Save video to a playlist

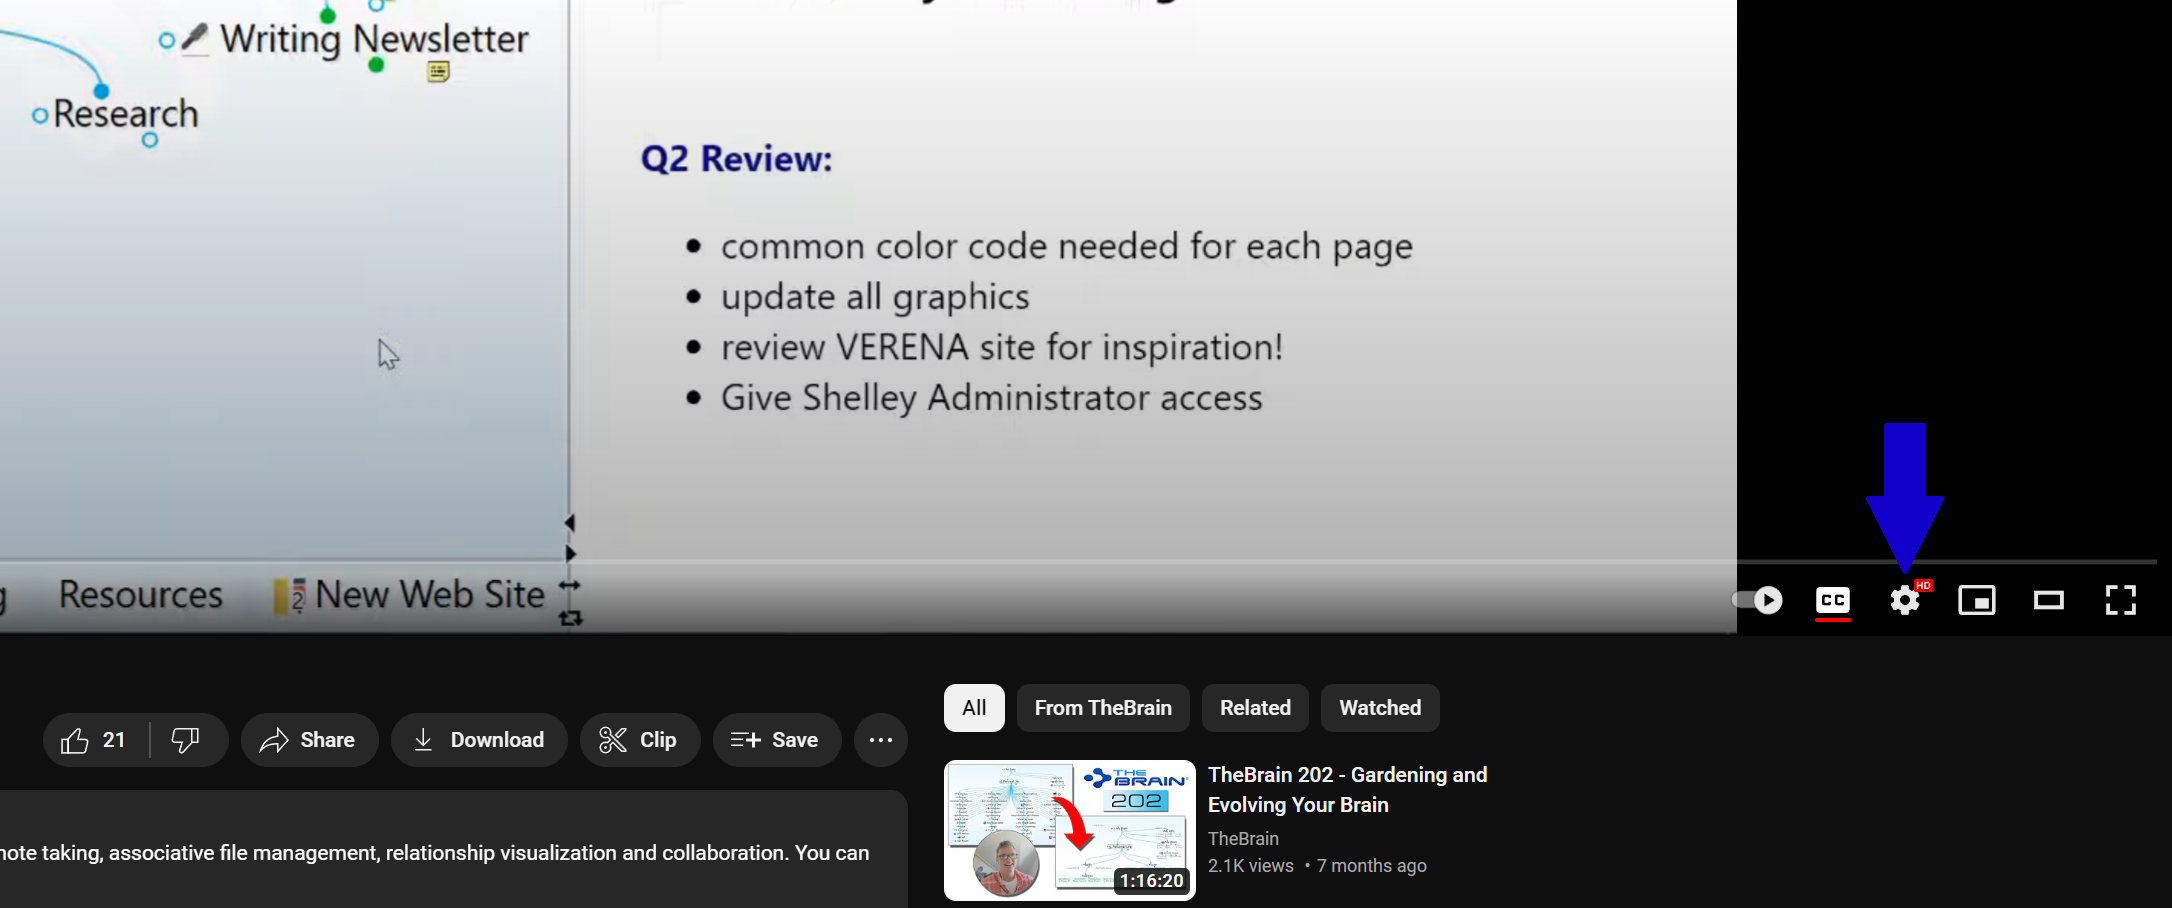[777, 740]
